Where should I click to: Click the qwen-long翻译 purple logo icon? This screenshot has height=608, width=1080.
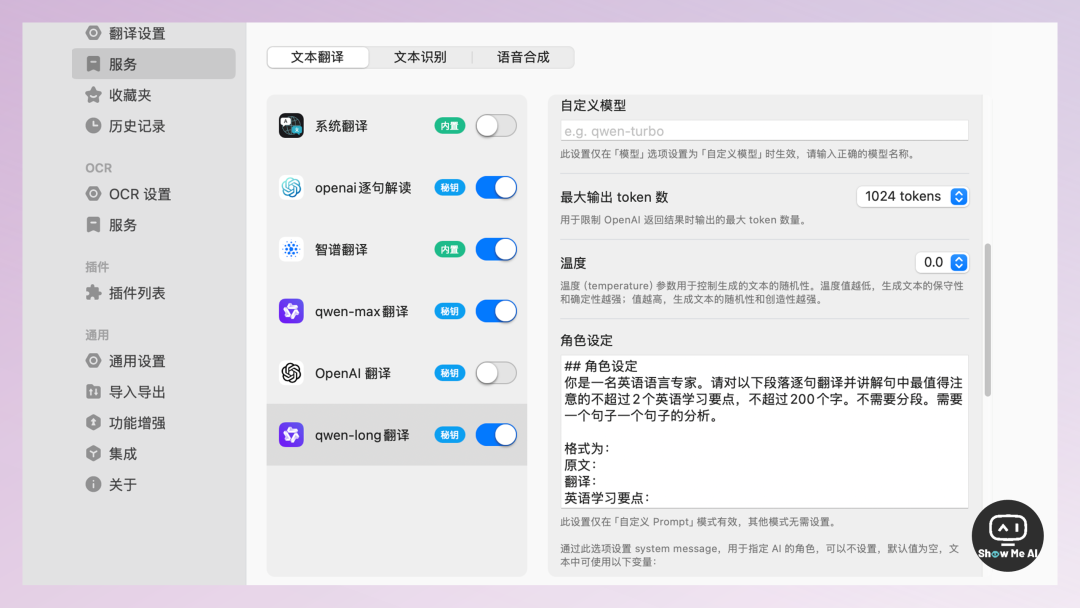click(x=291, y=434)
